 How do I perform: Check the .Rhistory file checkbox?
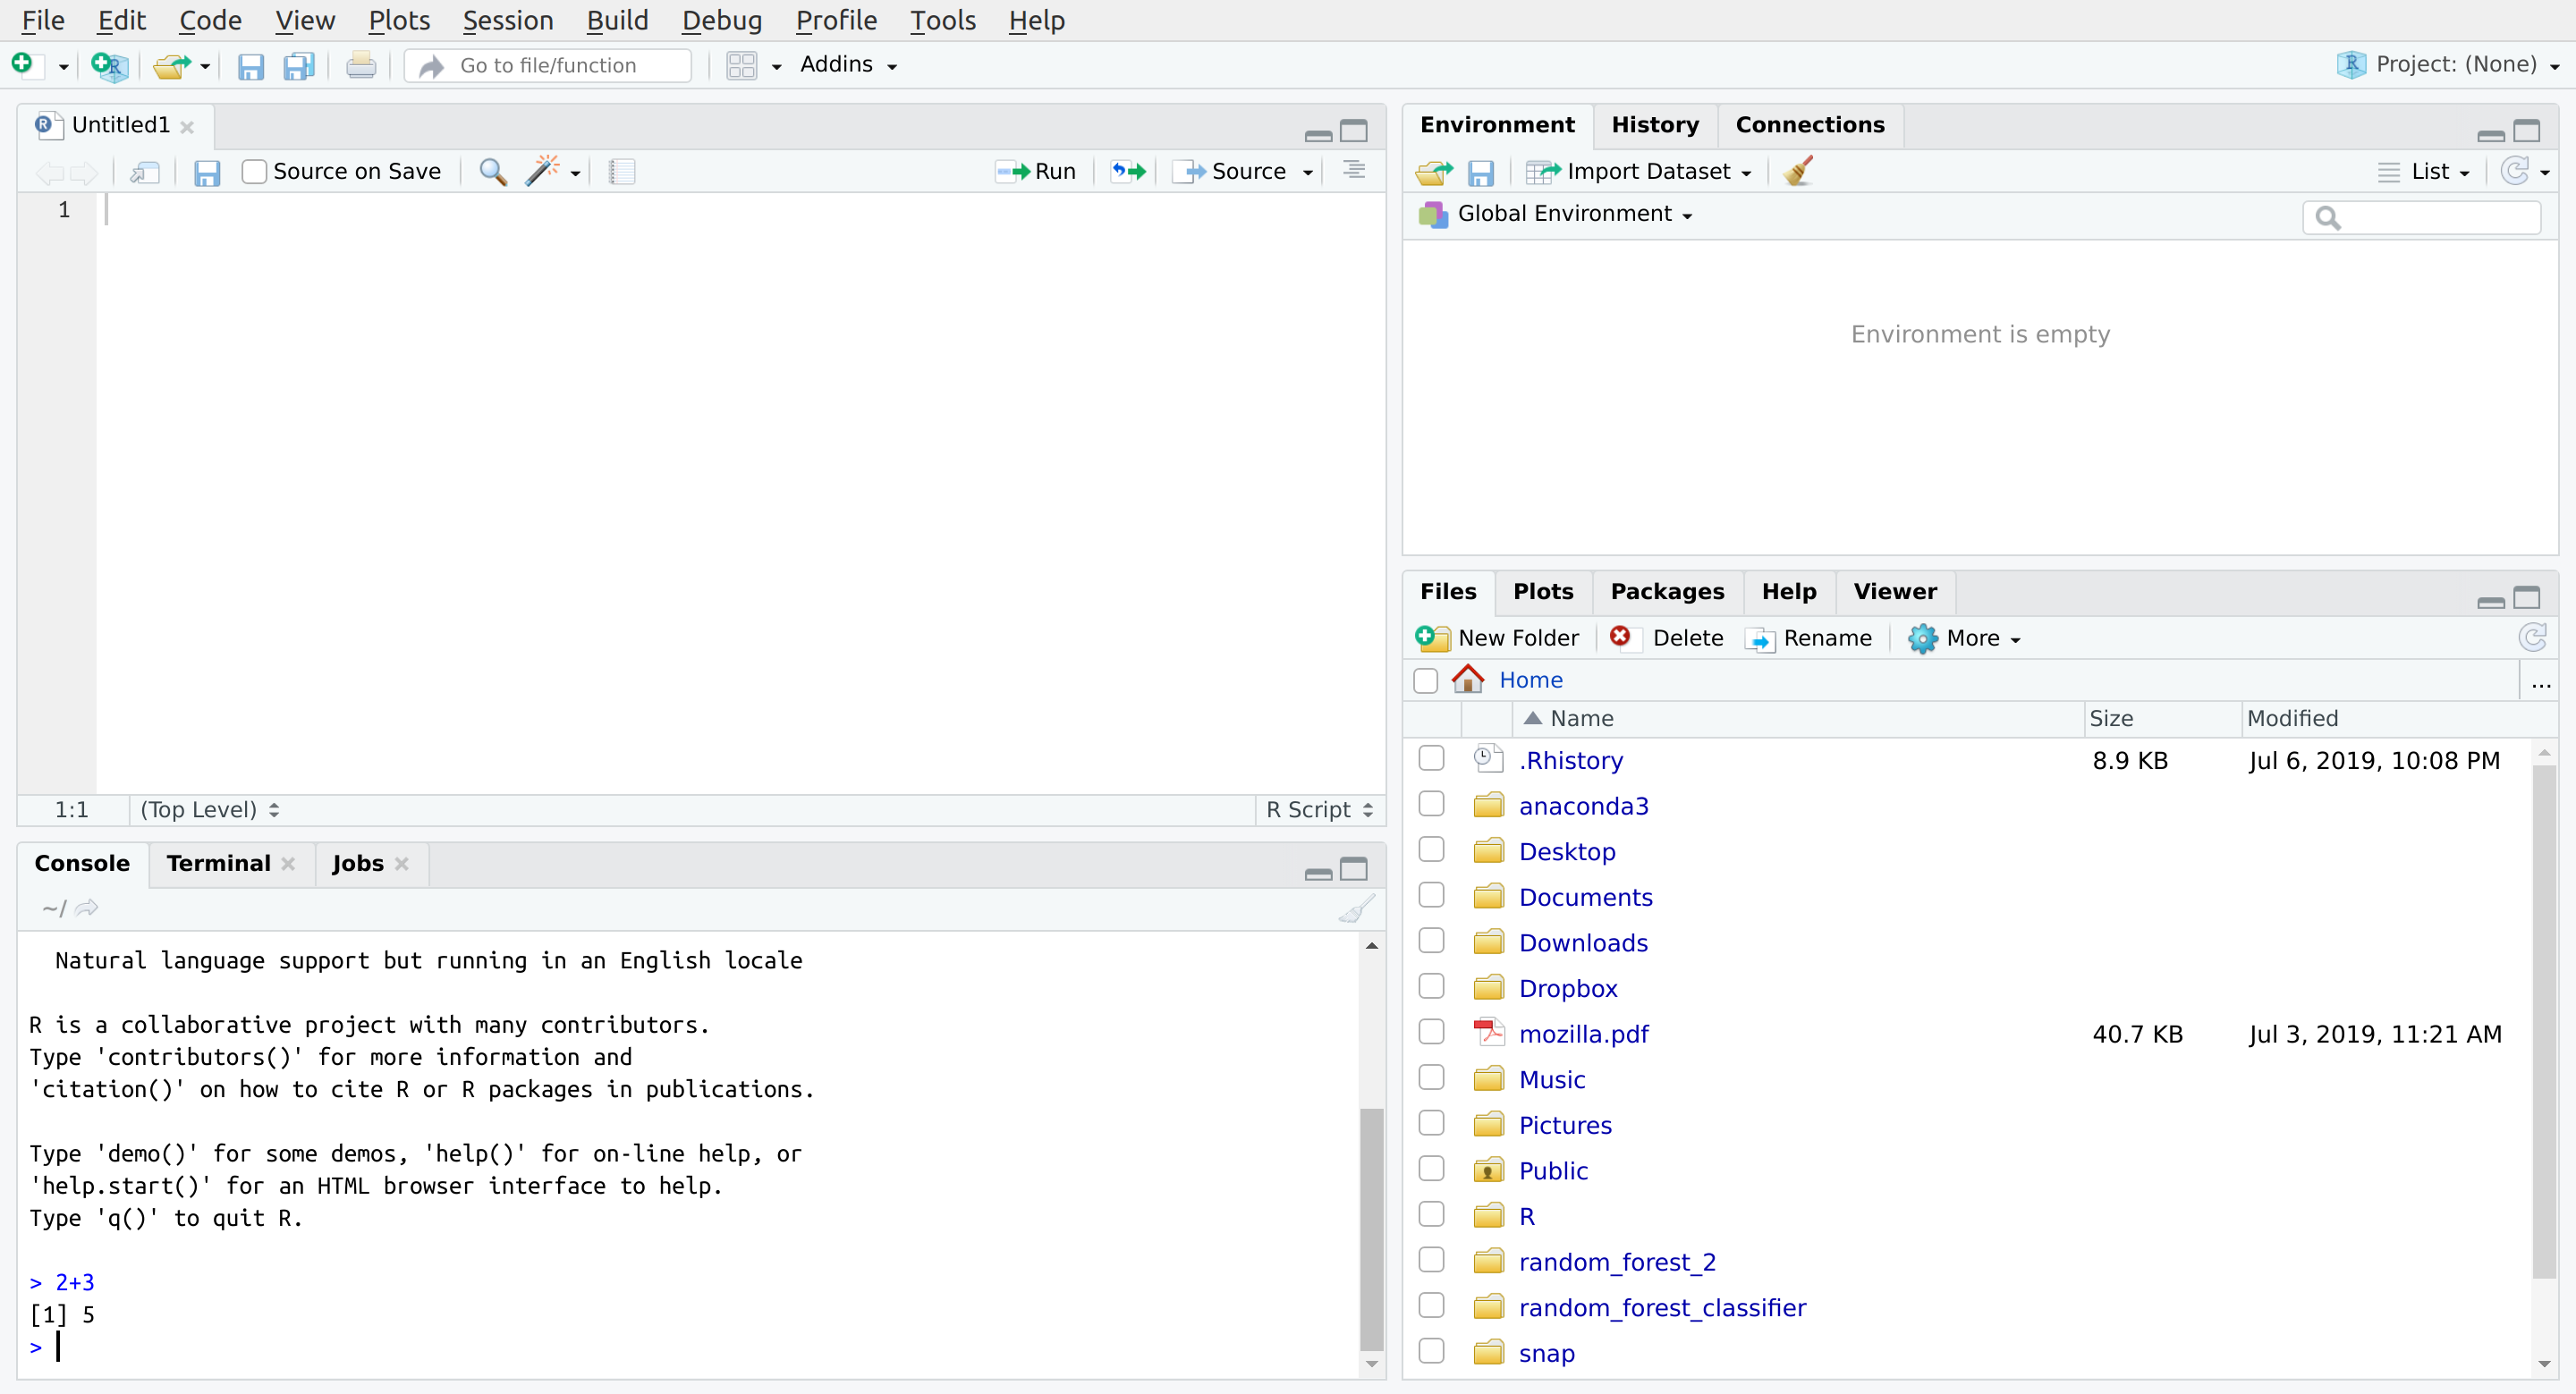pos(1431,758)
